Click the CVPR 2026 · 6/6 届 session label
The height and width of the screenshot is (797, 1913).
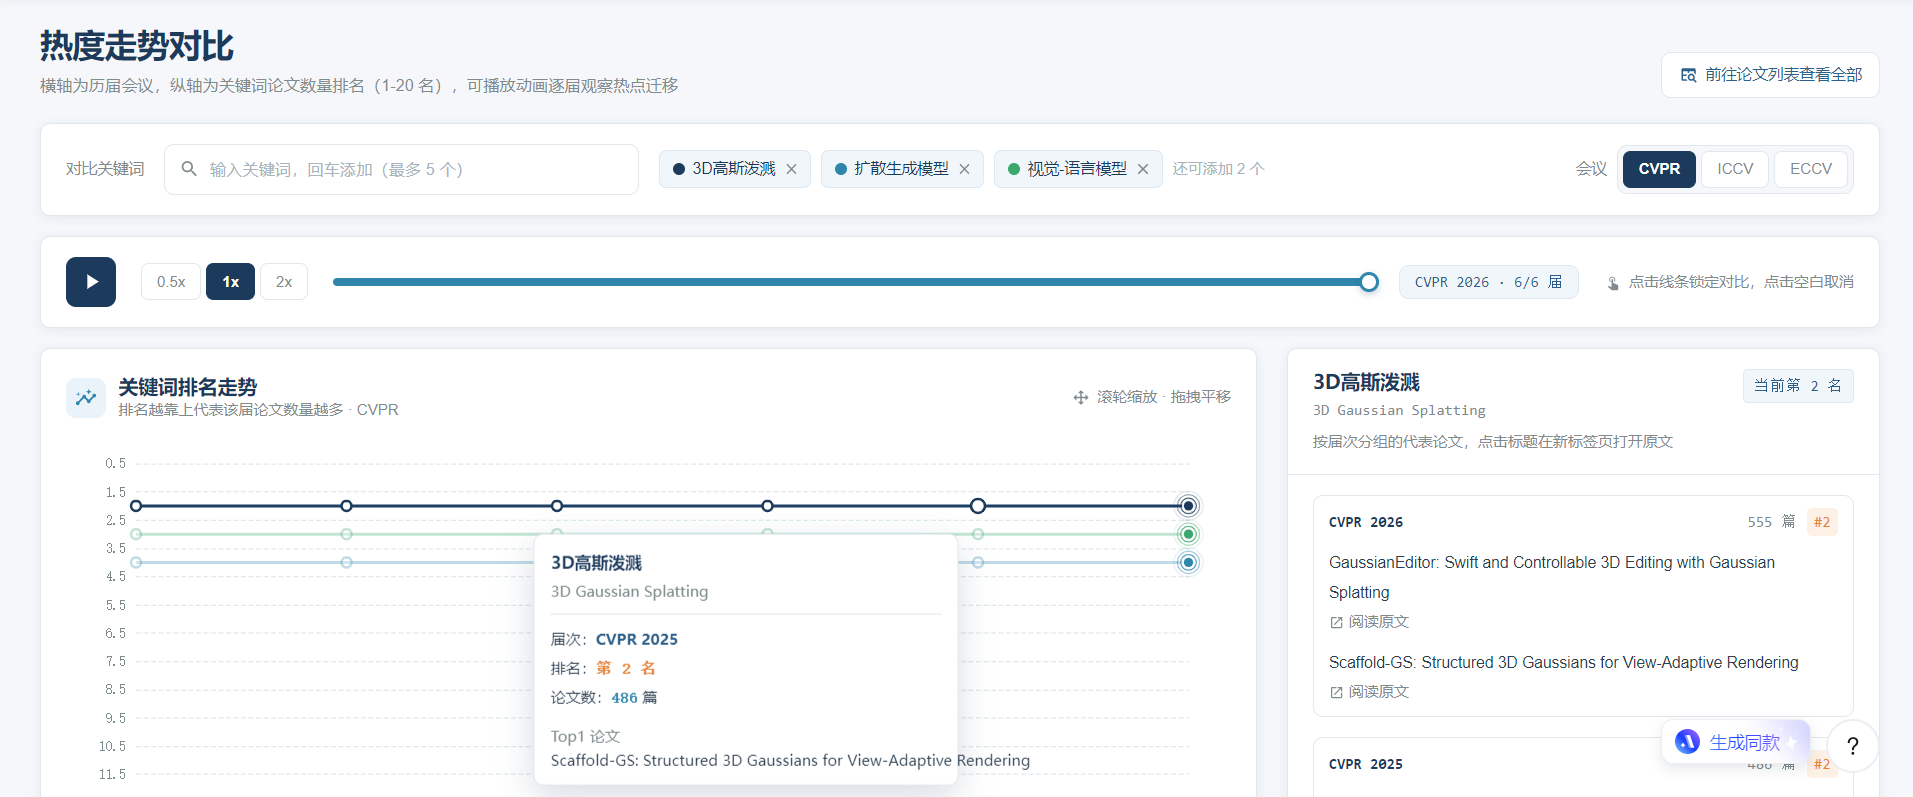[1488, 282]
